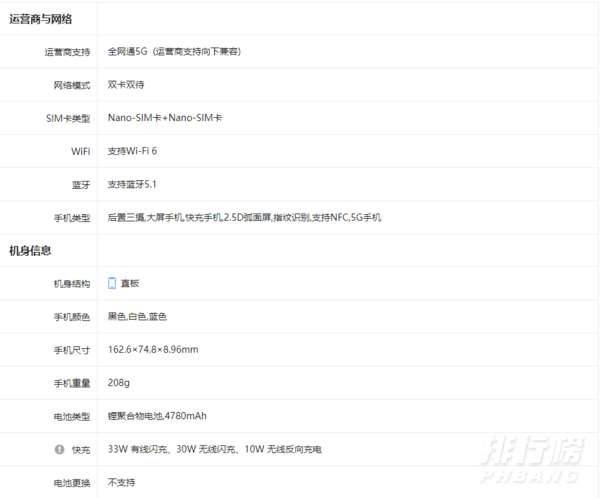The height and width of the screenshot is (498, 600).
Task: Click the 机身信息 section header
Action: tap(30, 250)
